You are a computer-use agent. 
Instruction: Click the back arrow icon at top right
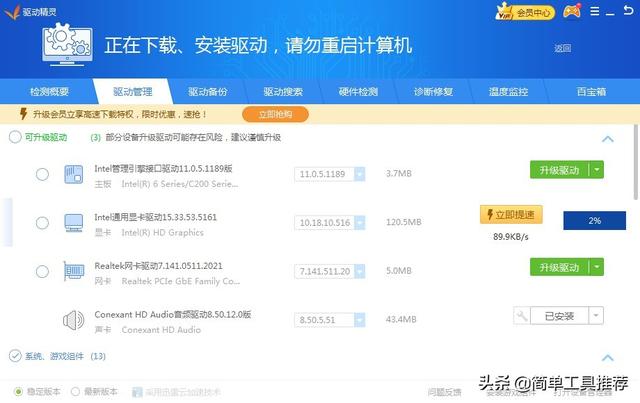click(x=629, y=10)
